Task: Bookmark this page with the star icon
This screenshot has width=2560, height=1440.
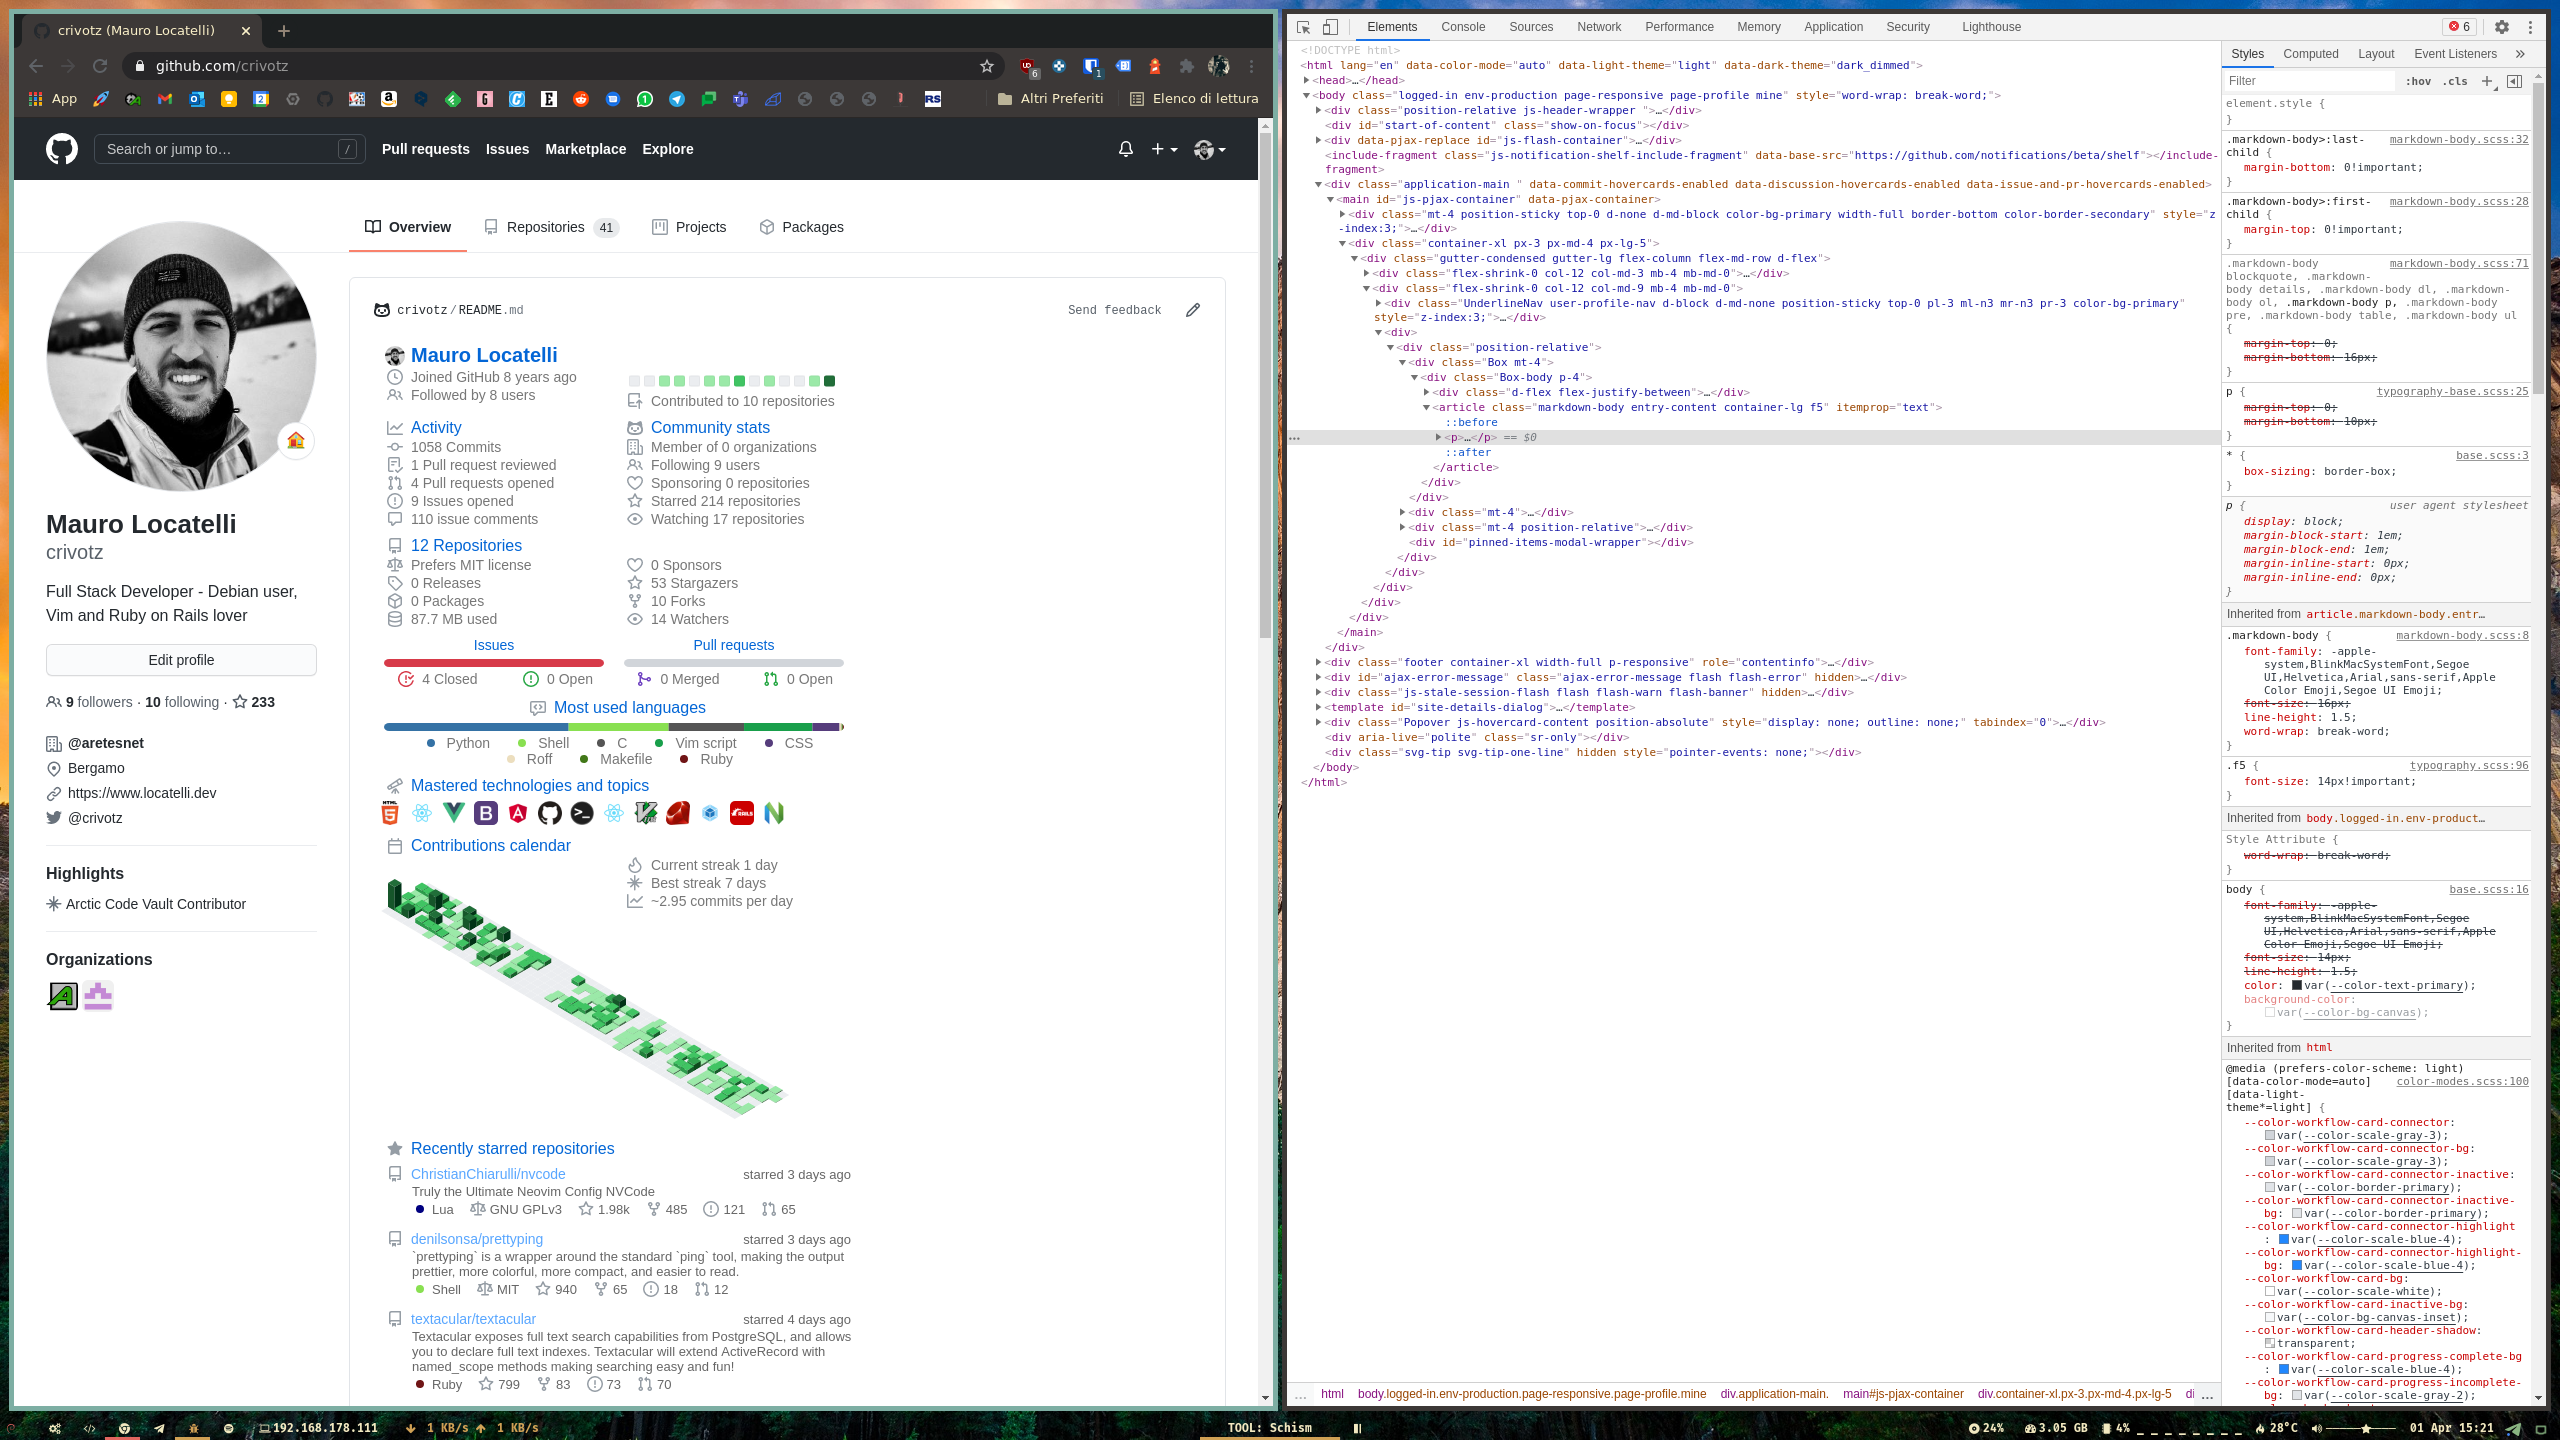Action: coord(987,66)
